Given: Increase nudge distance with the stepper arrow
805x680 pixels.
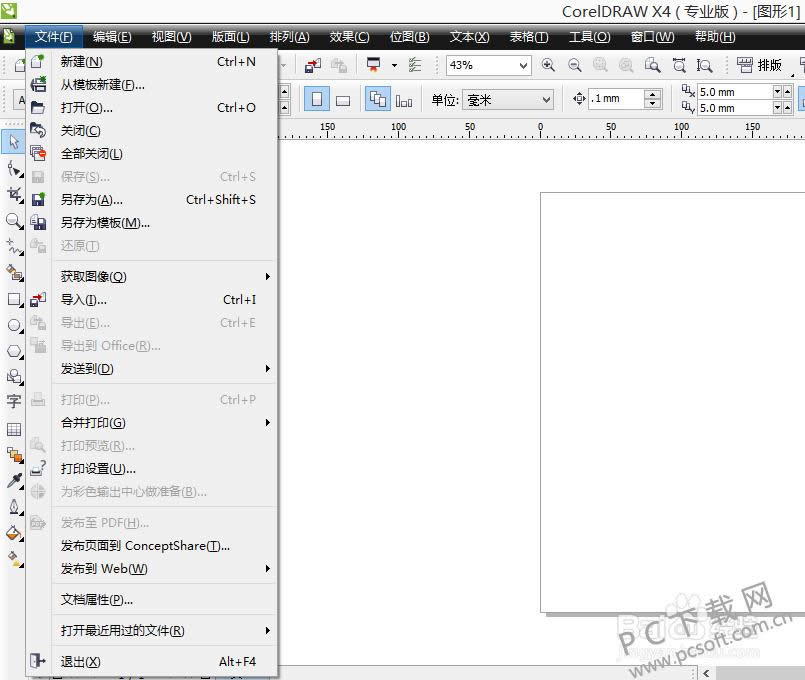Looking at the screenshot, I should (x=652, y=93).
